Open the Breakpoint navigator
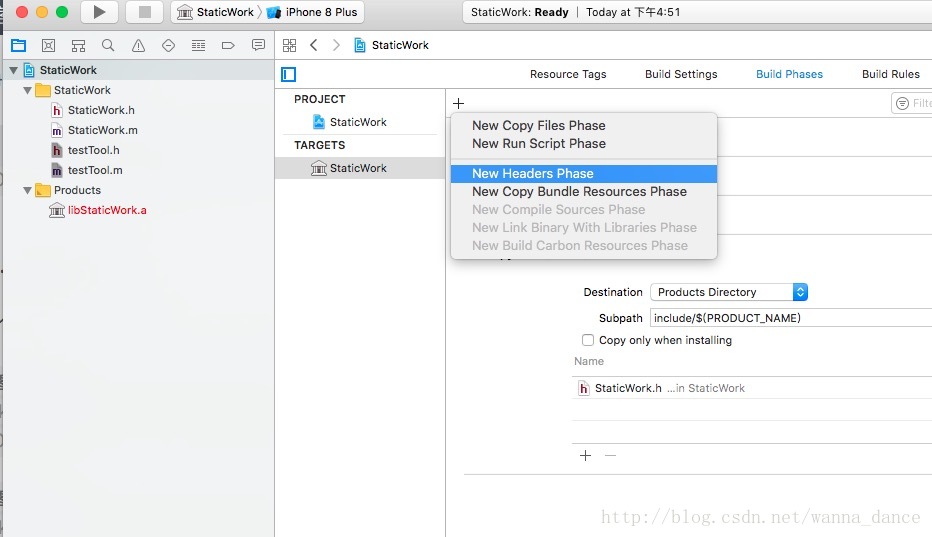Viewport: 932px width, 537px height. point(228,45)
